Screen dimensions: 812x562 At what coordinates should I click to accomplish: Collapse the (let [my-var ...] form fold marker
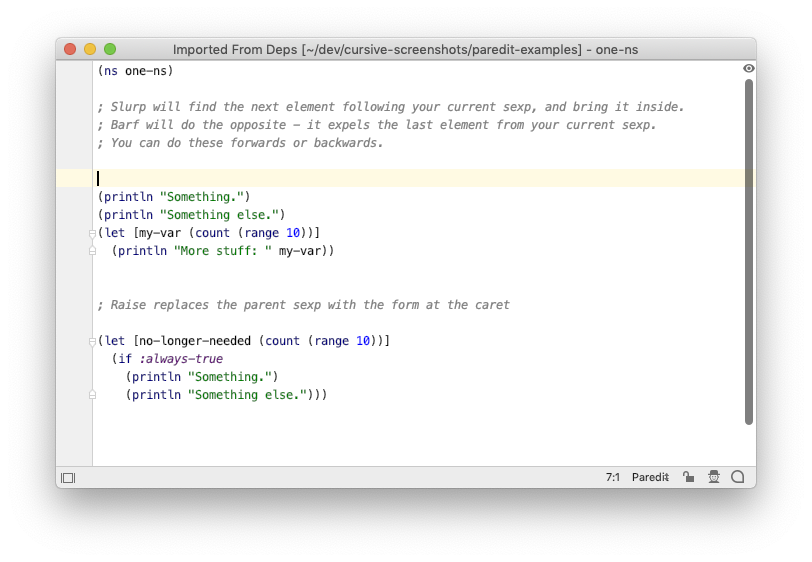pos(92,234)
